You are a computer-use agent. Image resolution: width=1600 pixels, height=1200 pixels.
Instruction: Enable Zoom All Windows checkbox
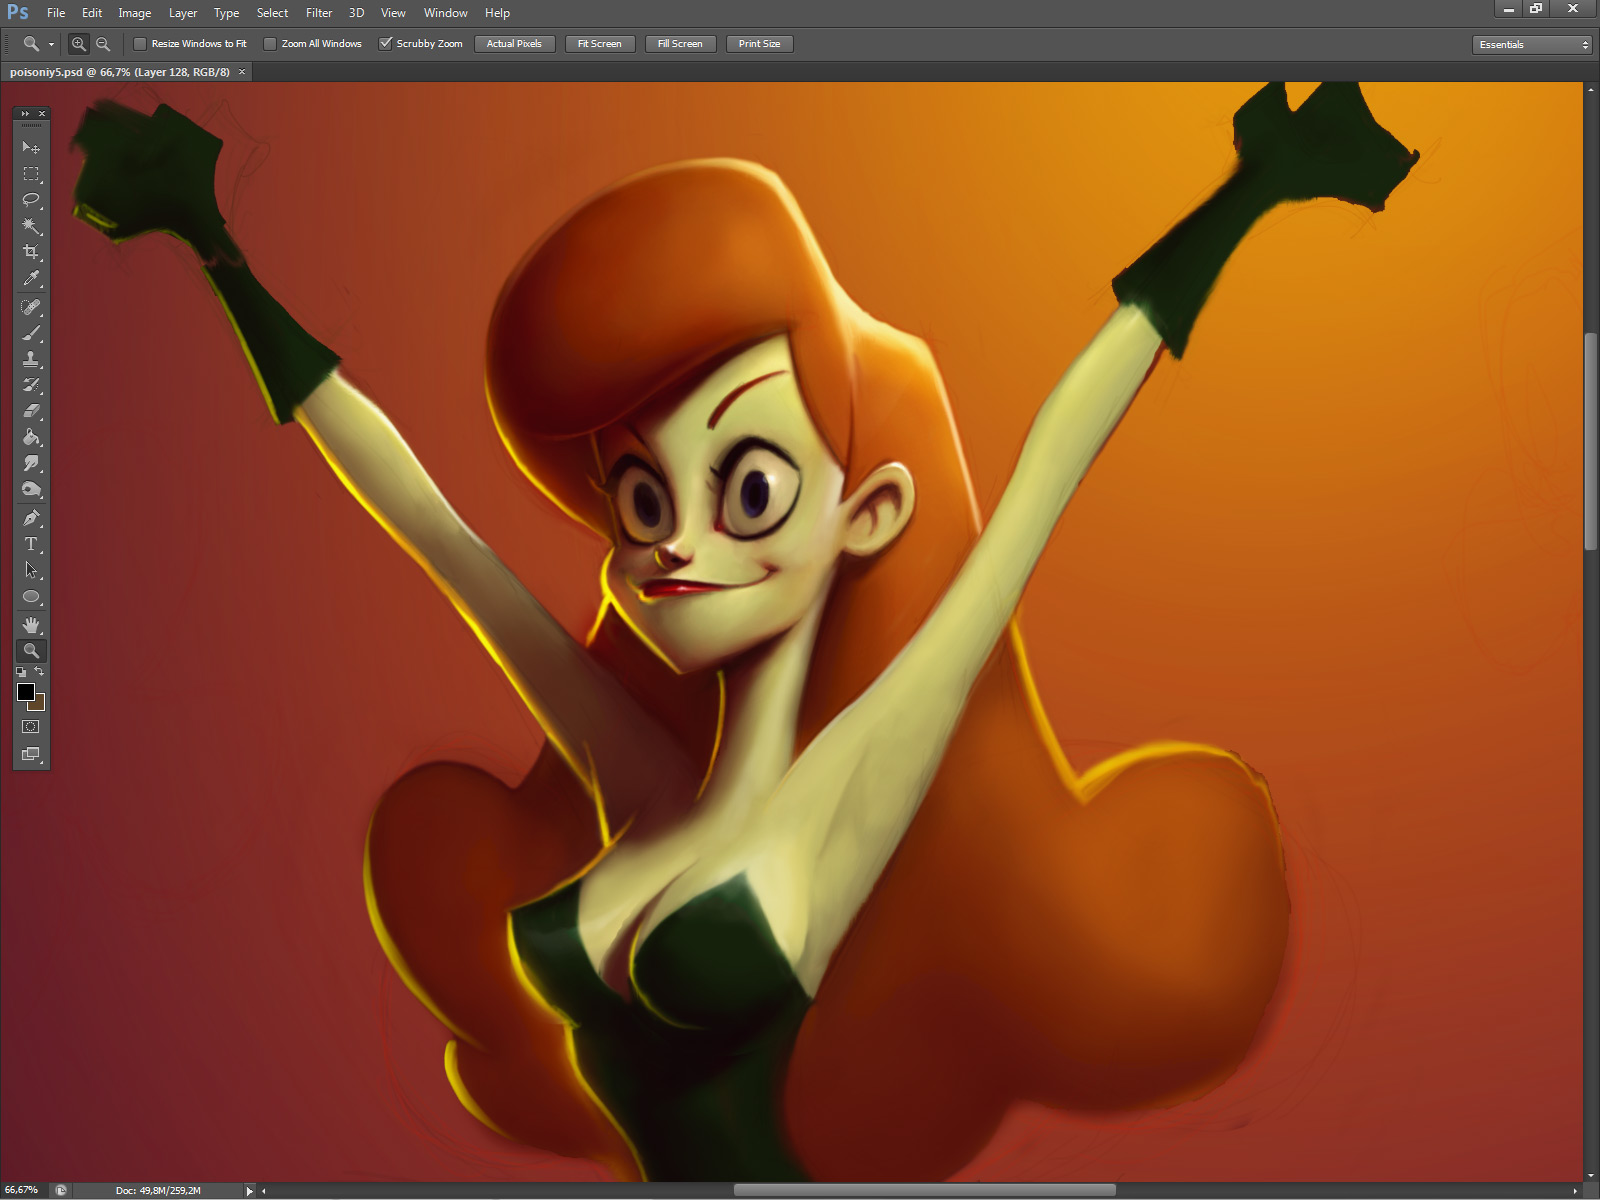(x=270, y=44)
